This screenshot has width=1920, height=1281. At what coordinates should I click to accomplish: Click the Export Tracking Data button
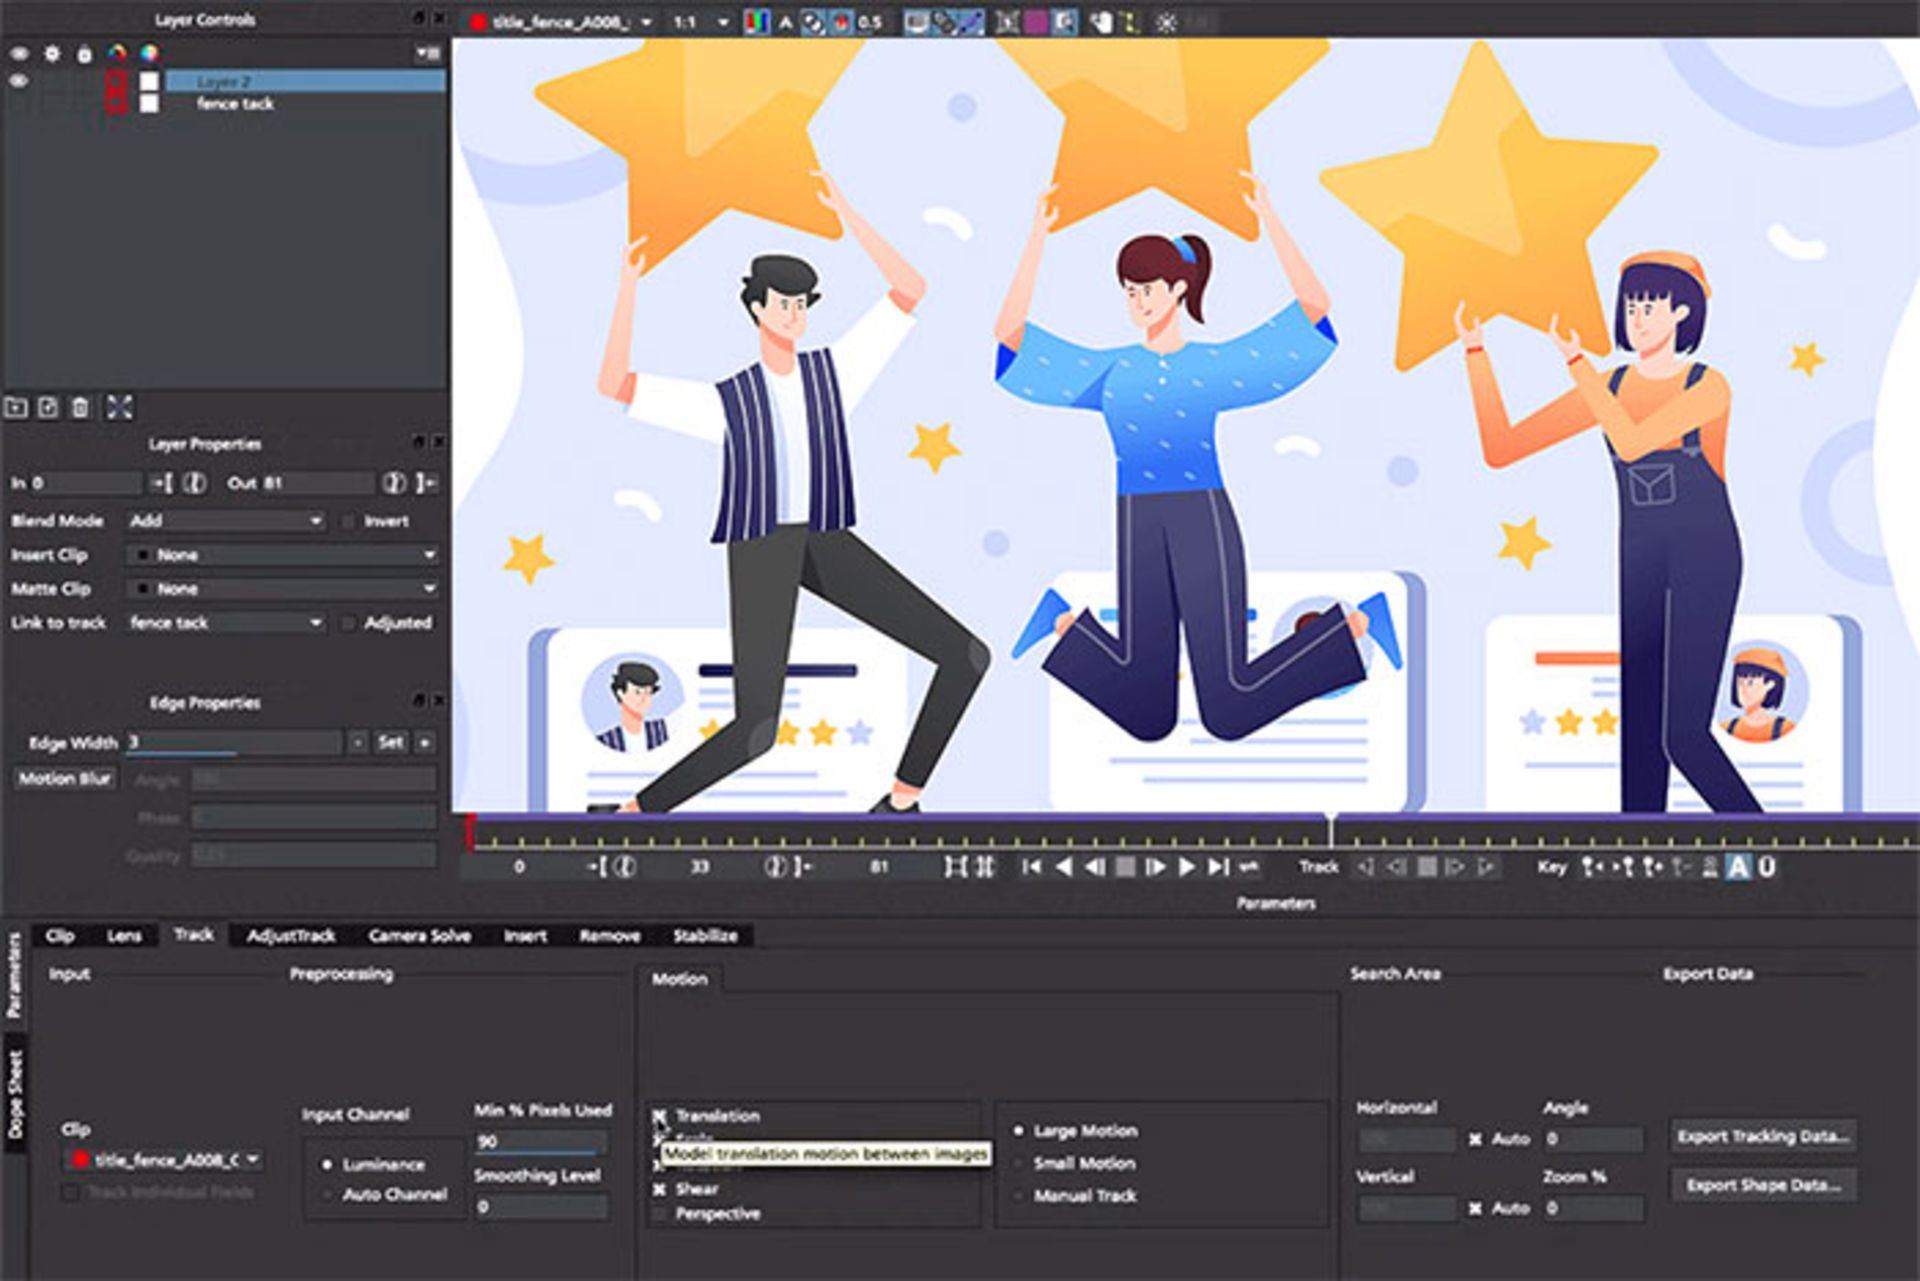[1764, 1136]
